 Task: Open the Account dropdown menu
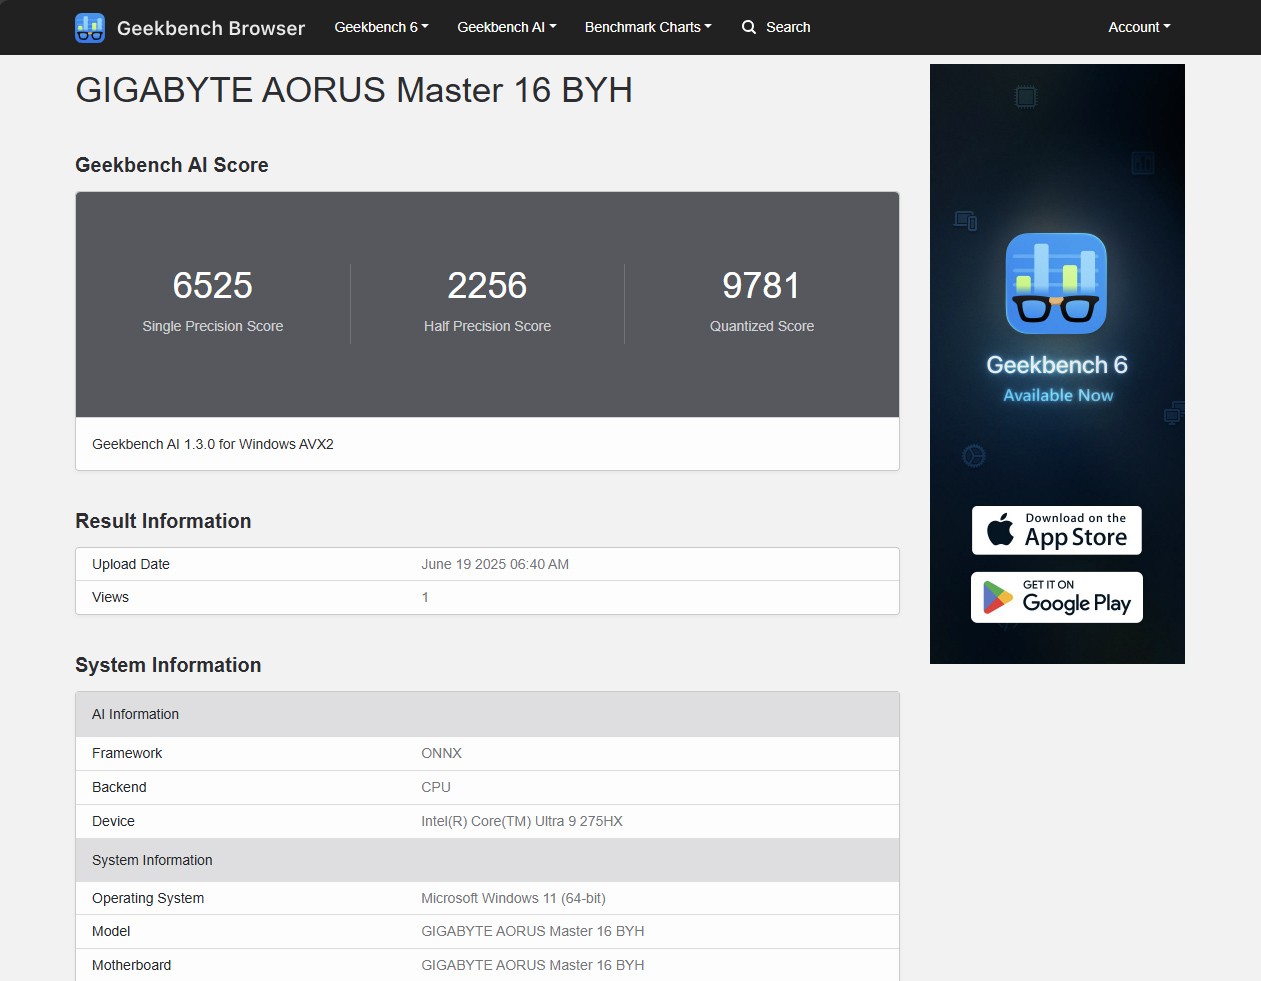pyautogui.click(x=1139, y=27)
